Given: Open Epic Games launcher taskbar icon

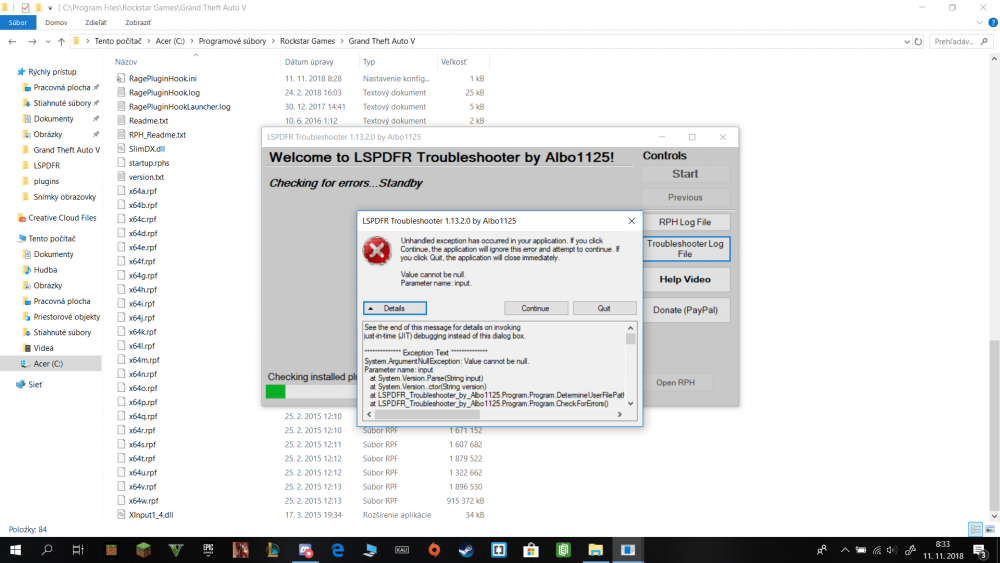Looking at the screenshot, I should pyautogui.click(x=209, y=550).
